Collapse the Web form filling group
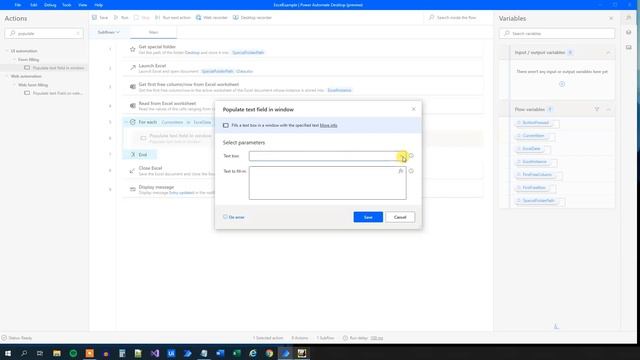Viewport: 640px width, 360px height. (14, 85)
